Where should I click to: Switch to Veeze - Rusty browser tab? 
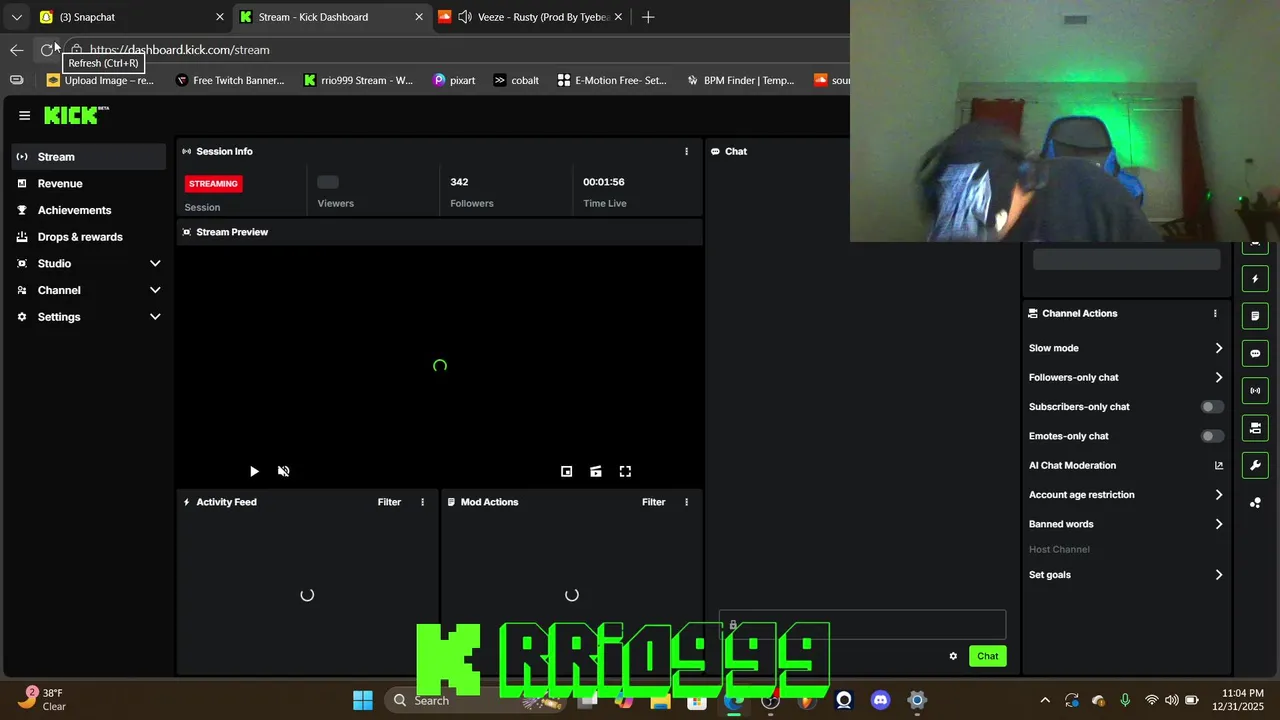[530, 17]
